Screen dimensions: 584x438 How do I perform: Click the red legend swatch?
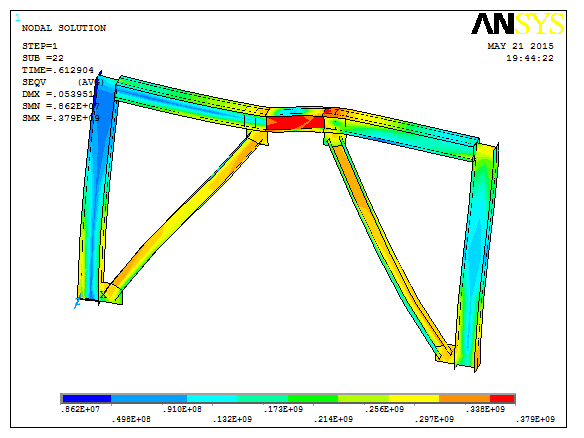(502, 399)
